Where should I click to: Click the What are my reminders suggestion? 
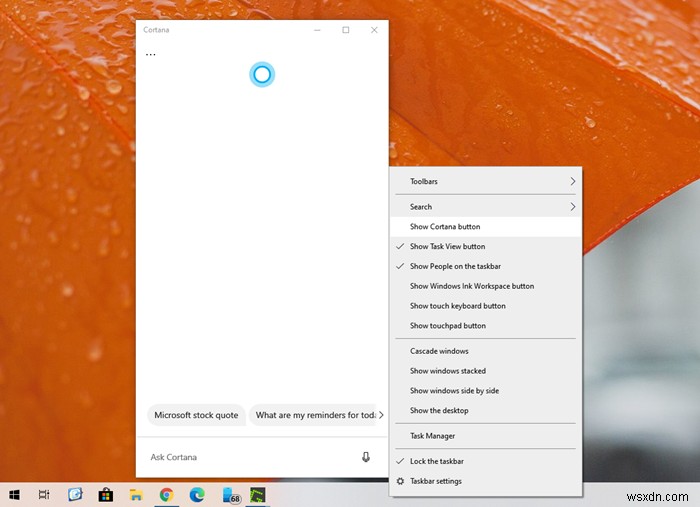[x=313, y=415]
